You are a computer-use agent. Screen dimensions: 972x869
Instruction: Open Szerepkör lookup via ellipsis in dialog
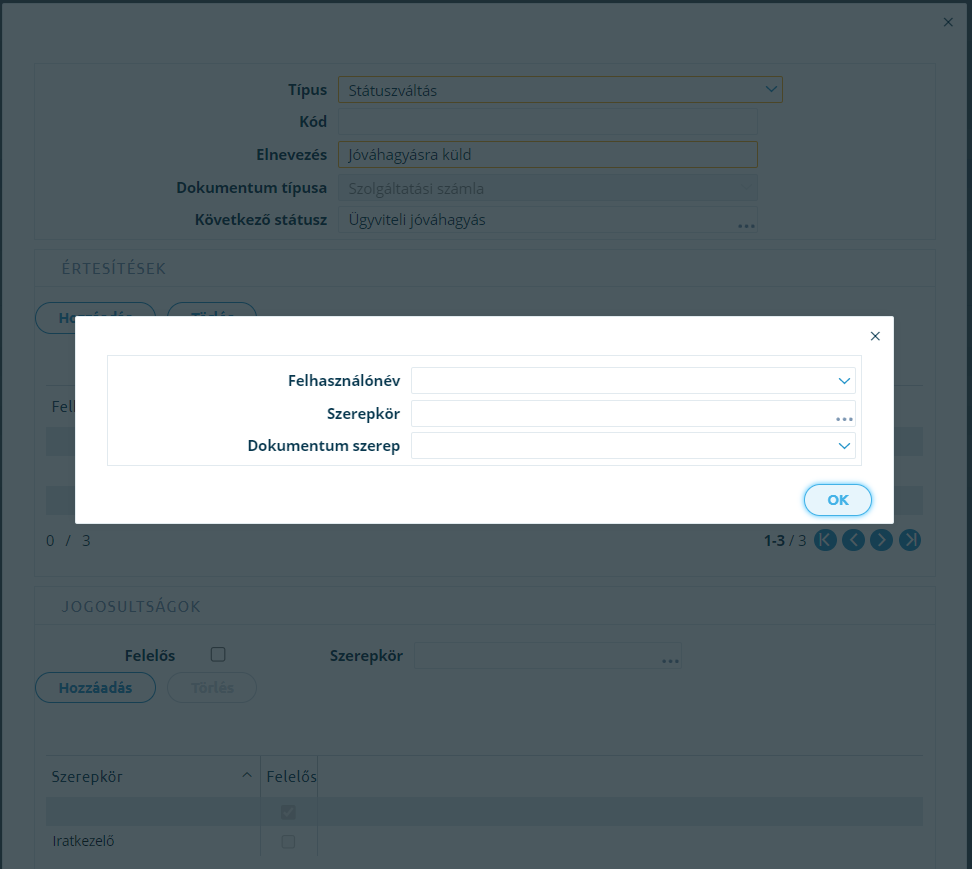coord(844,419)
